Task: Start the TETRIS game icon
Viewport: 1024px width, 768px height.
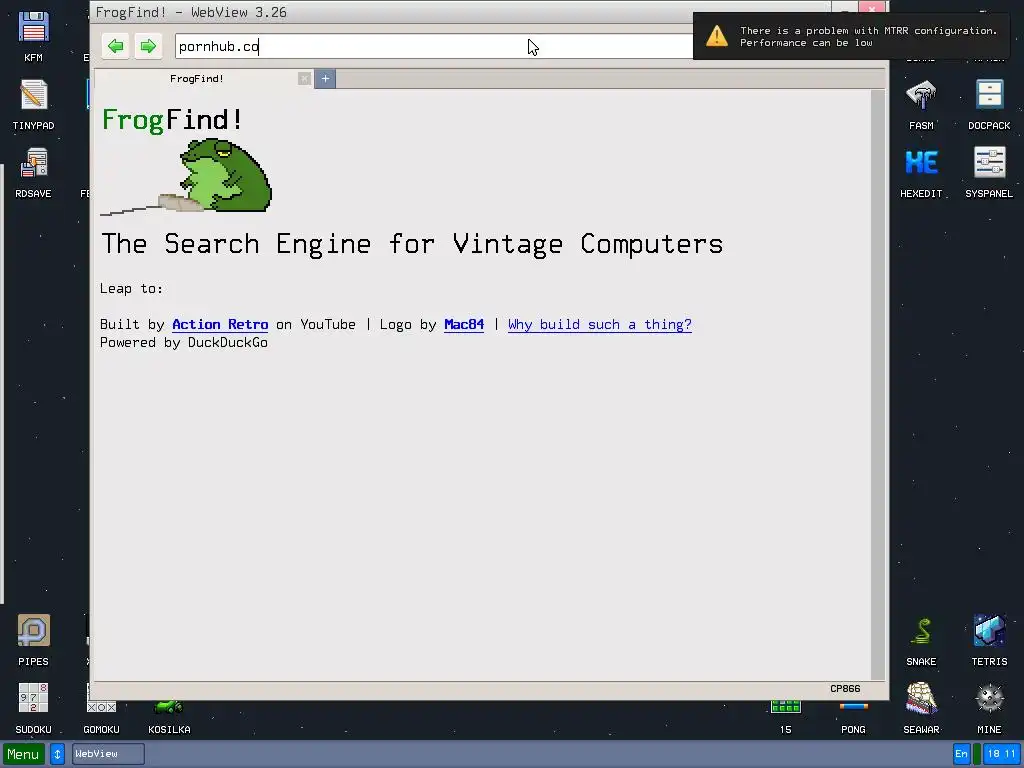Action: (x=989, y=640)
